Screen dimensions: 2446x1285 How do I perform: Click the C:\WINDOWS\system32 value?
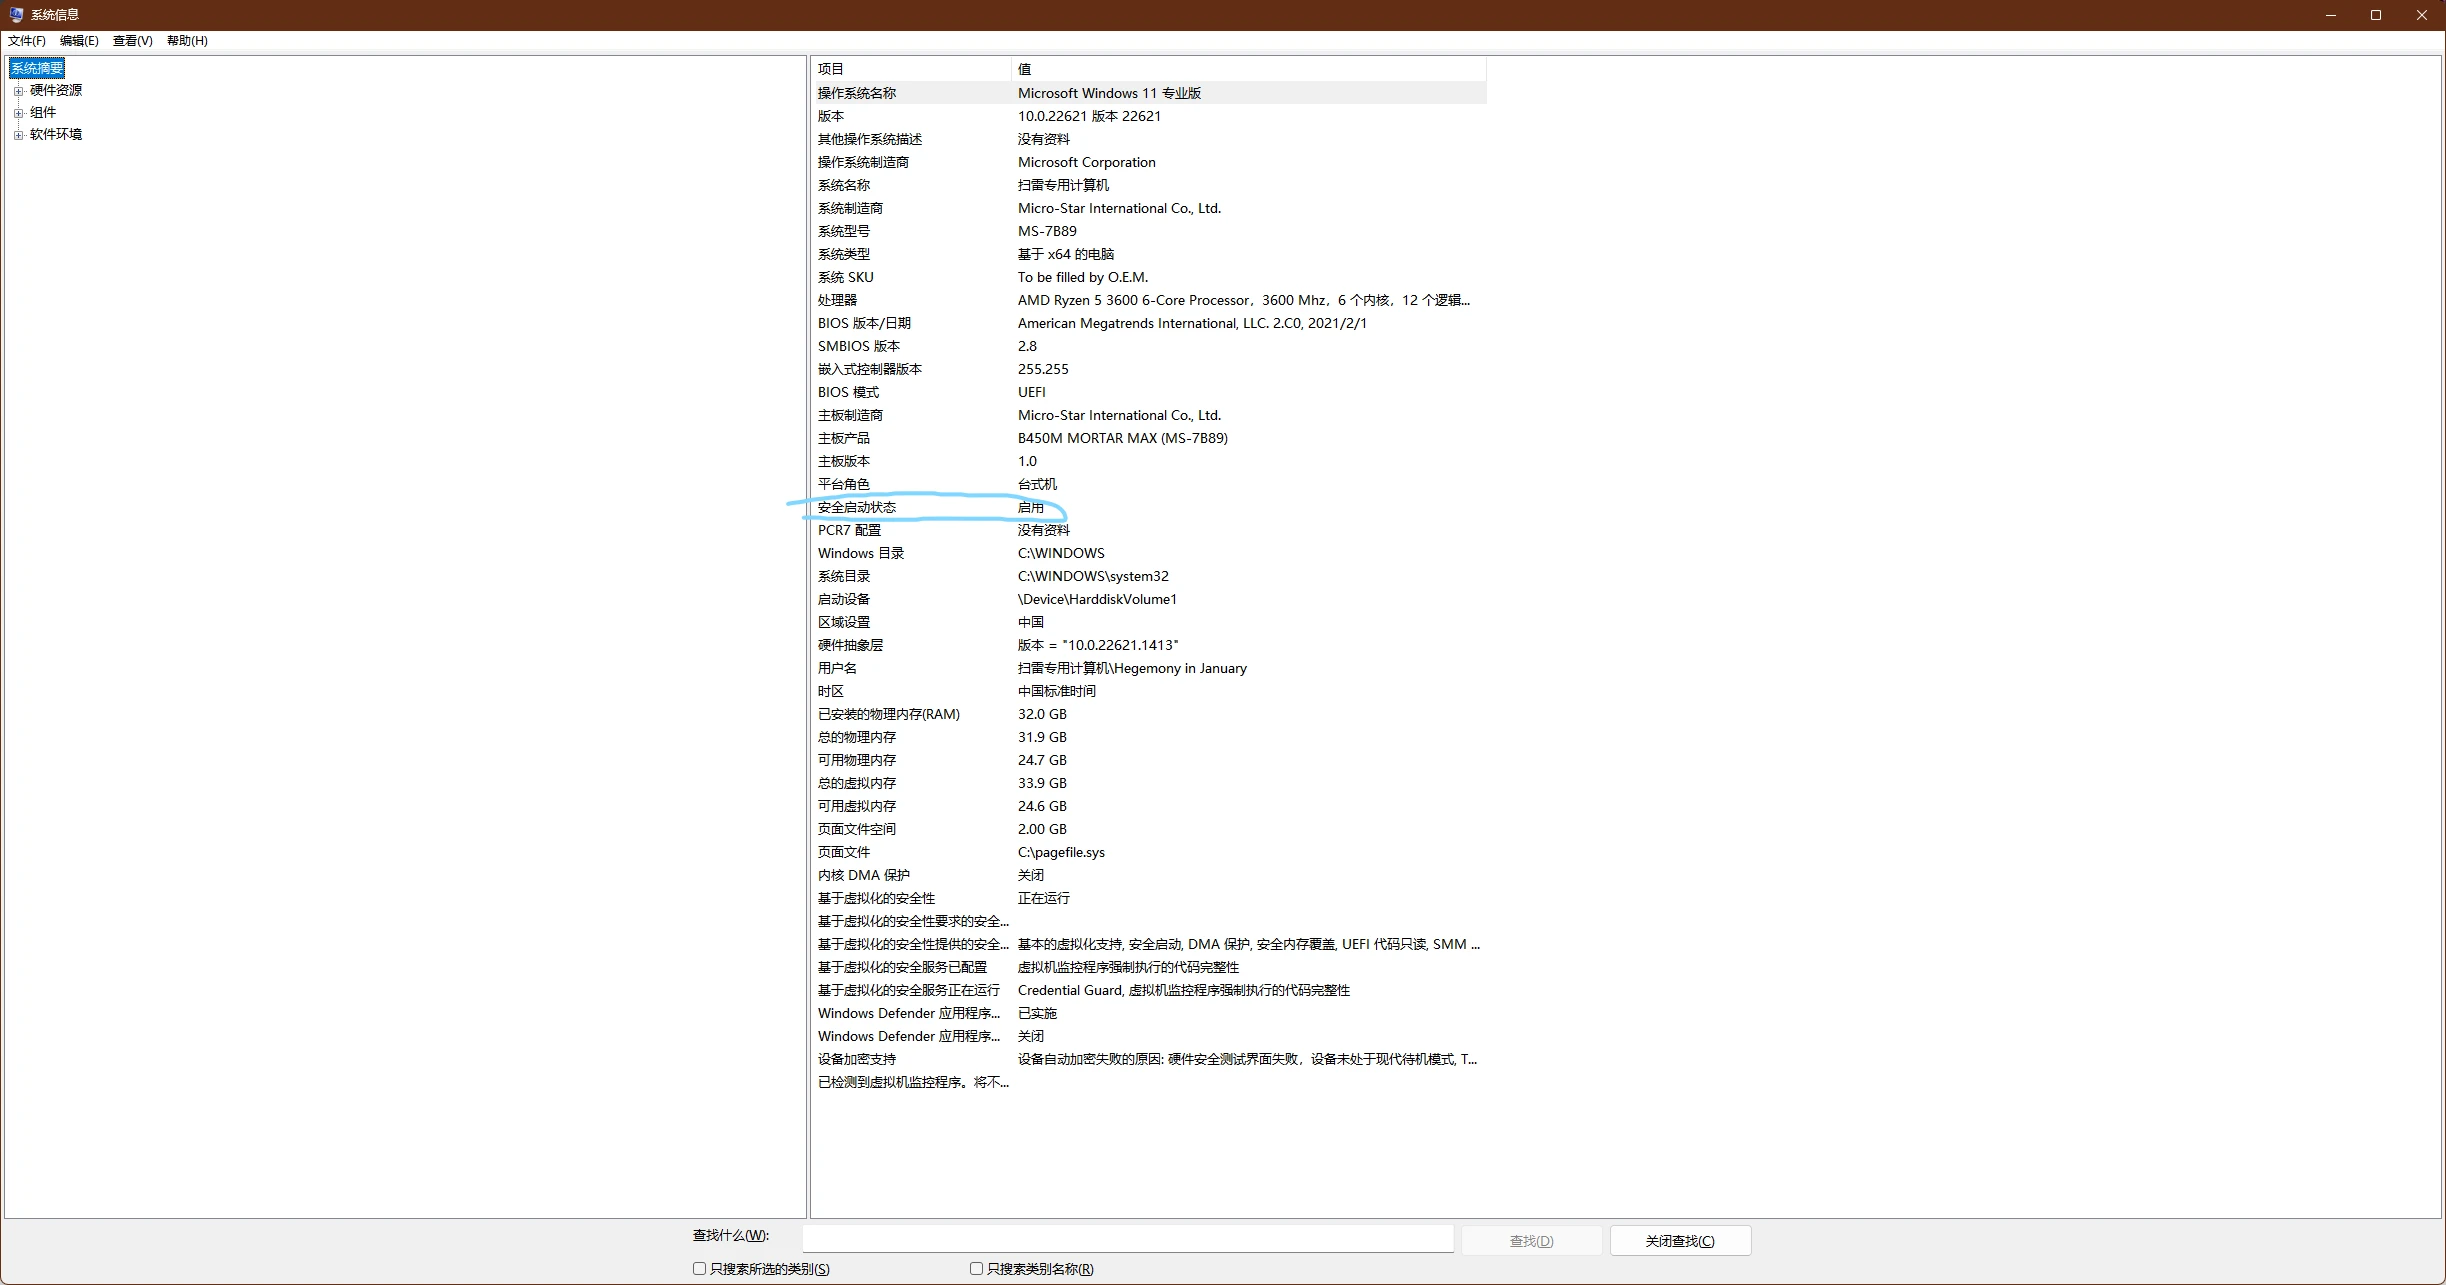pos(1093,576)
